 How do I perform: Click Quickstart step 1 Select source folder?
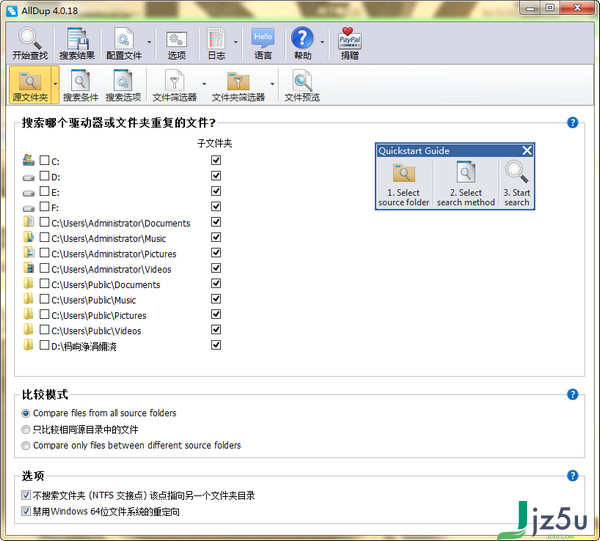pos(404,184)
